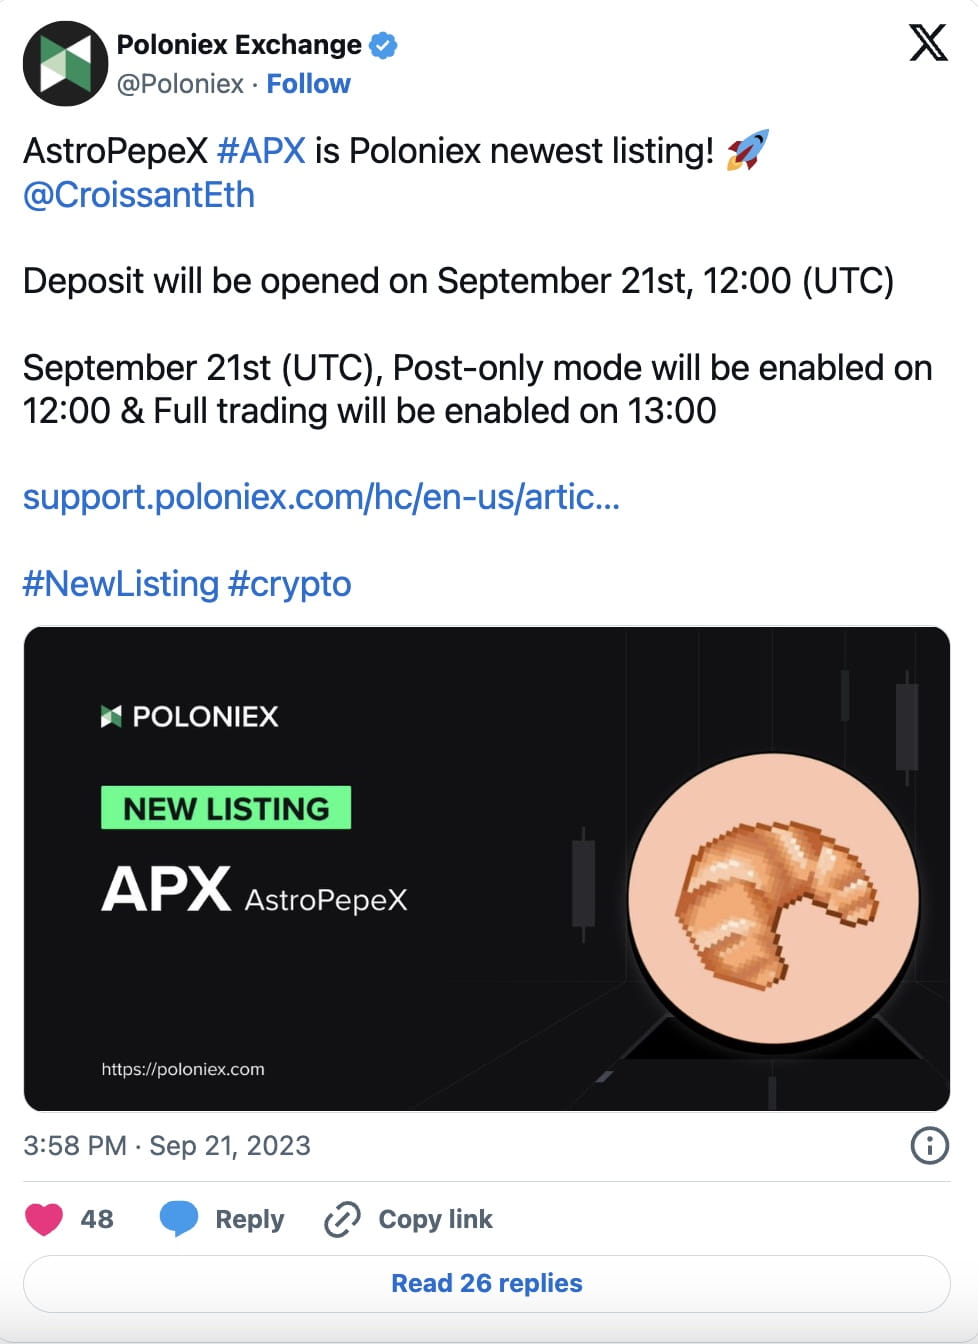Screen dimensions: 978x1344
Task: Open the #crypto hashtag
Action: 290,583
